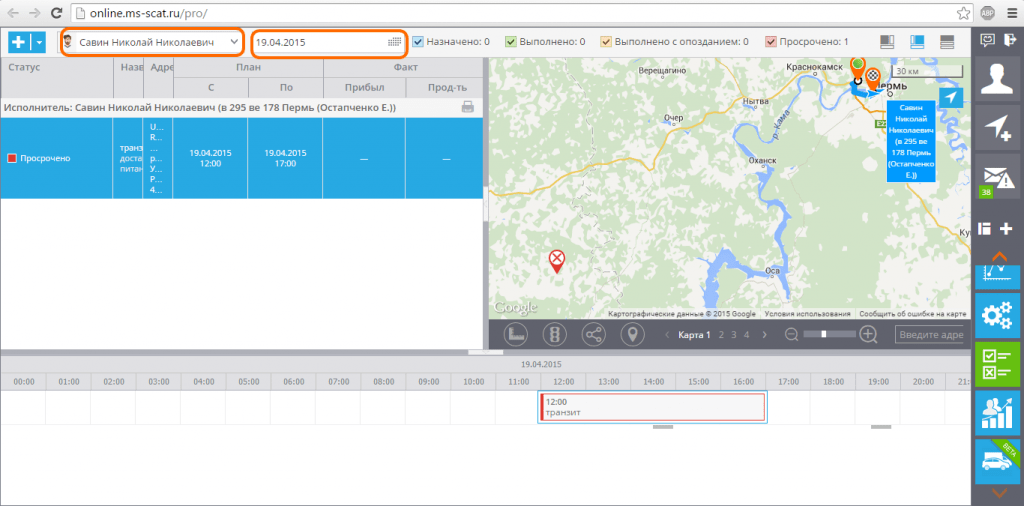This screenshot has height=506, width=1024.
Task: Switch to map tab 2
Action: (721, 335)
